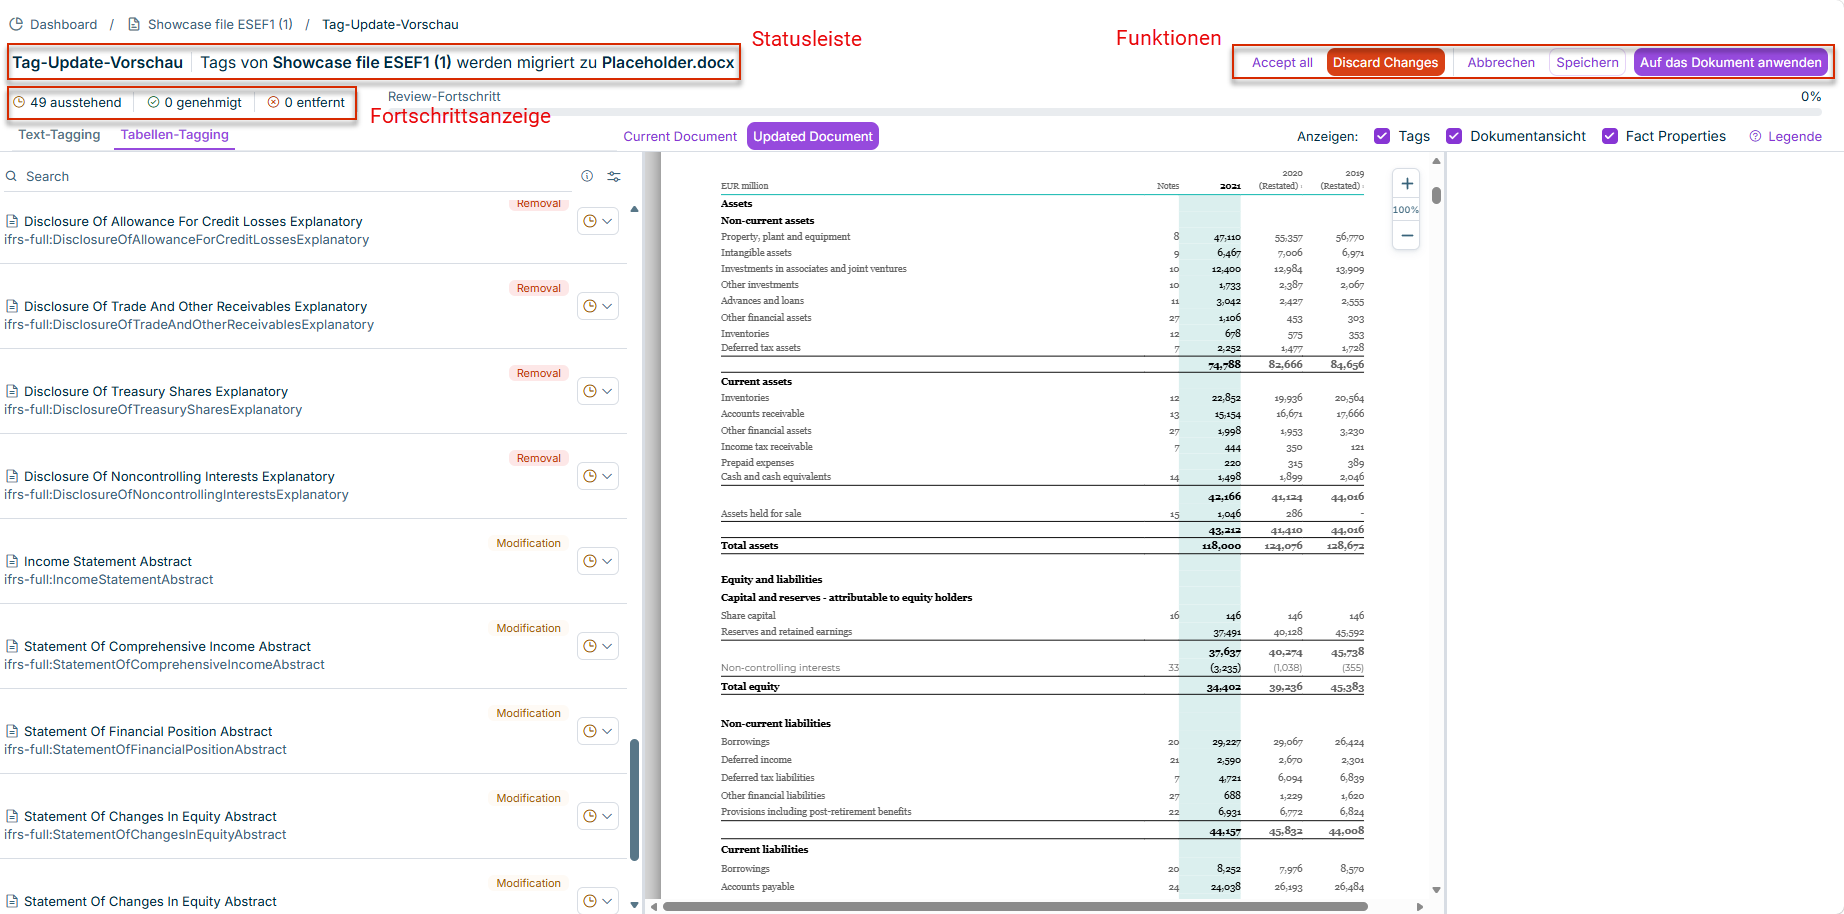Open the Legende link
This screenshot has height=914, width=1844.
point(1786,136)
